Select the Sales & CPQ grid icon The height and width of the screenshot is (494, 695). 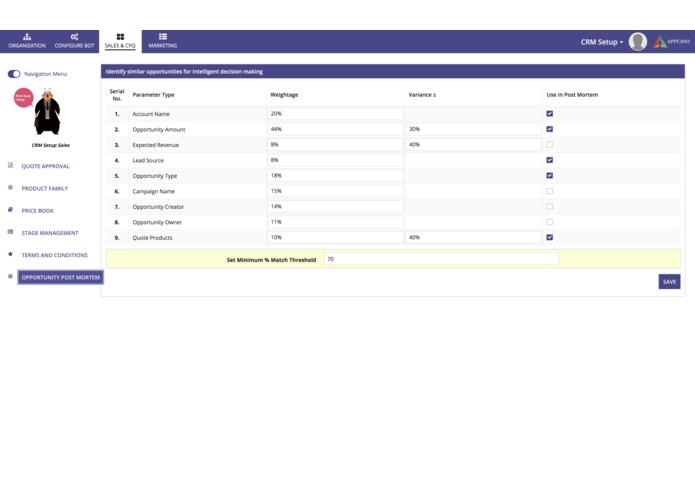[120, 37]
